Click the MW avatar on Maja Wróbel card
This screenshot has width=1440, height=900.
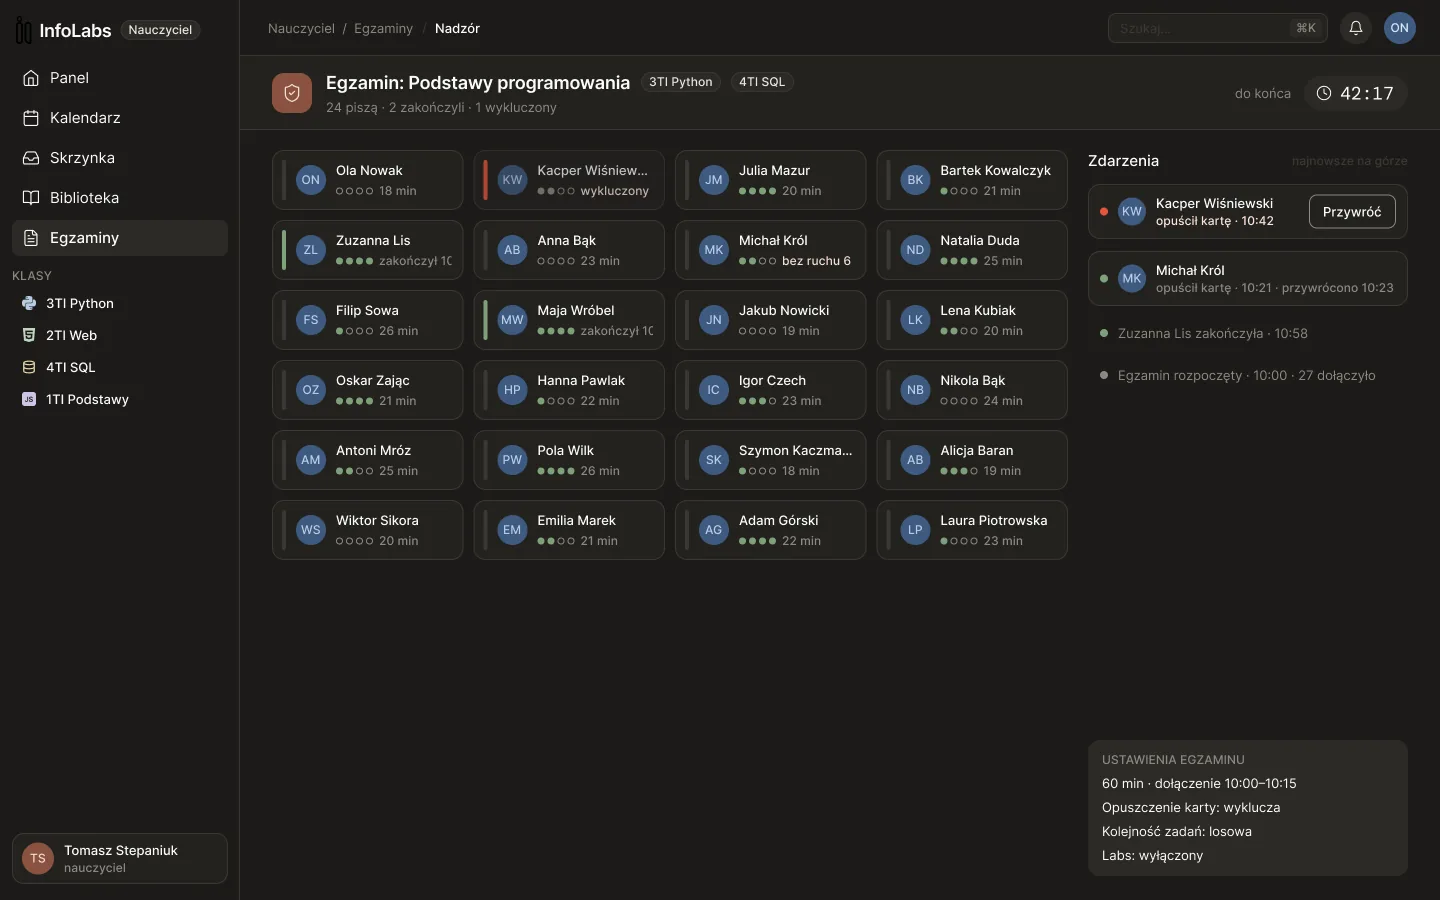tap(512, 320)
